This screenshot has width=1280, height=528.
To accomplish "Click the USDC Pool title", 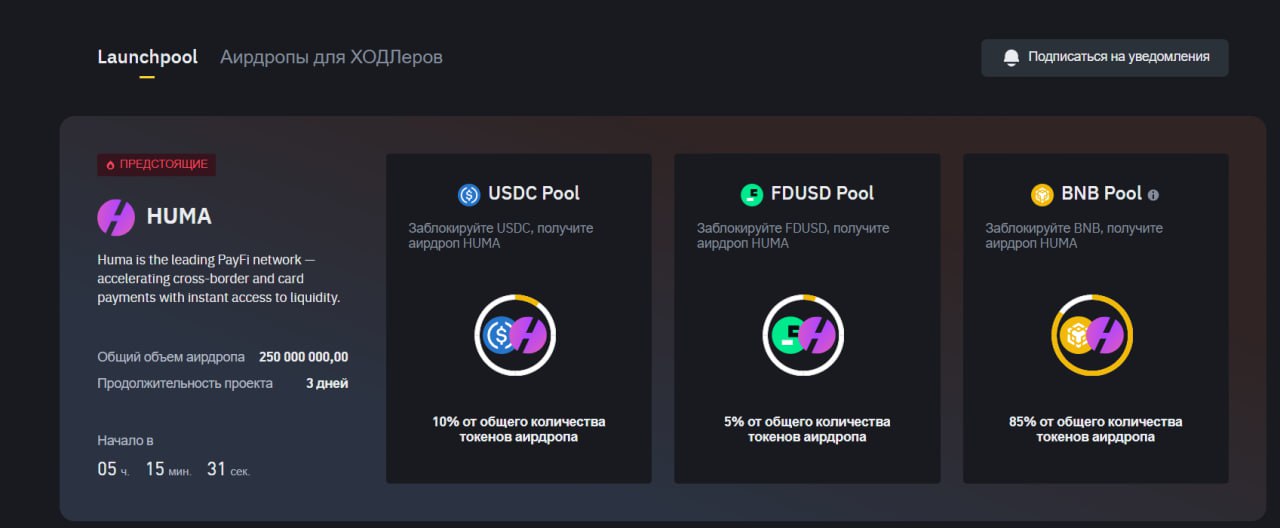I will point(533,194).
